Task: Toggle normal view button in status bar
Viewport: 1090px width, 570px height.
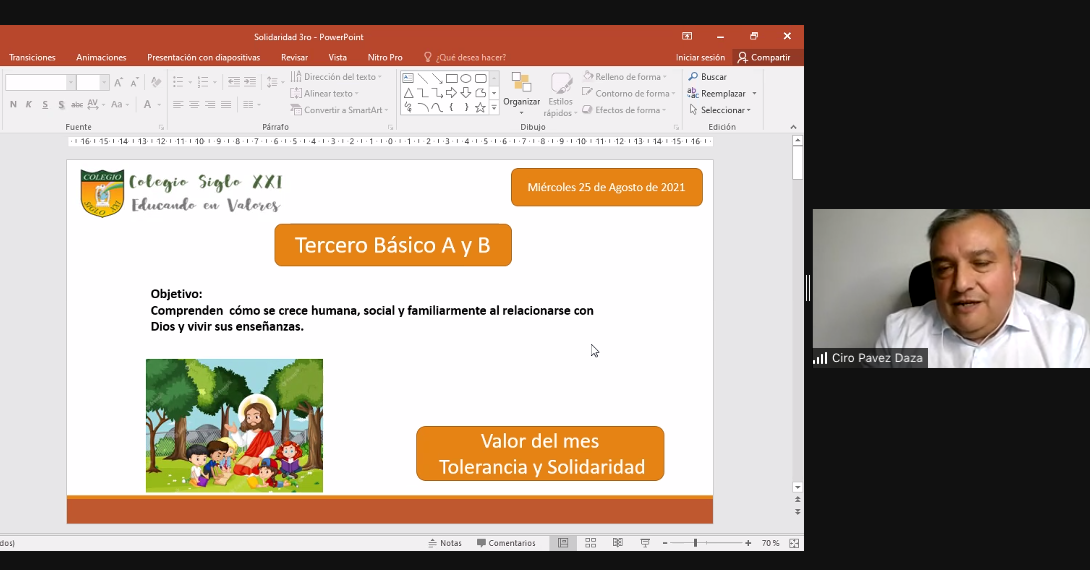Action: tap(563, 543)
